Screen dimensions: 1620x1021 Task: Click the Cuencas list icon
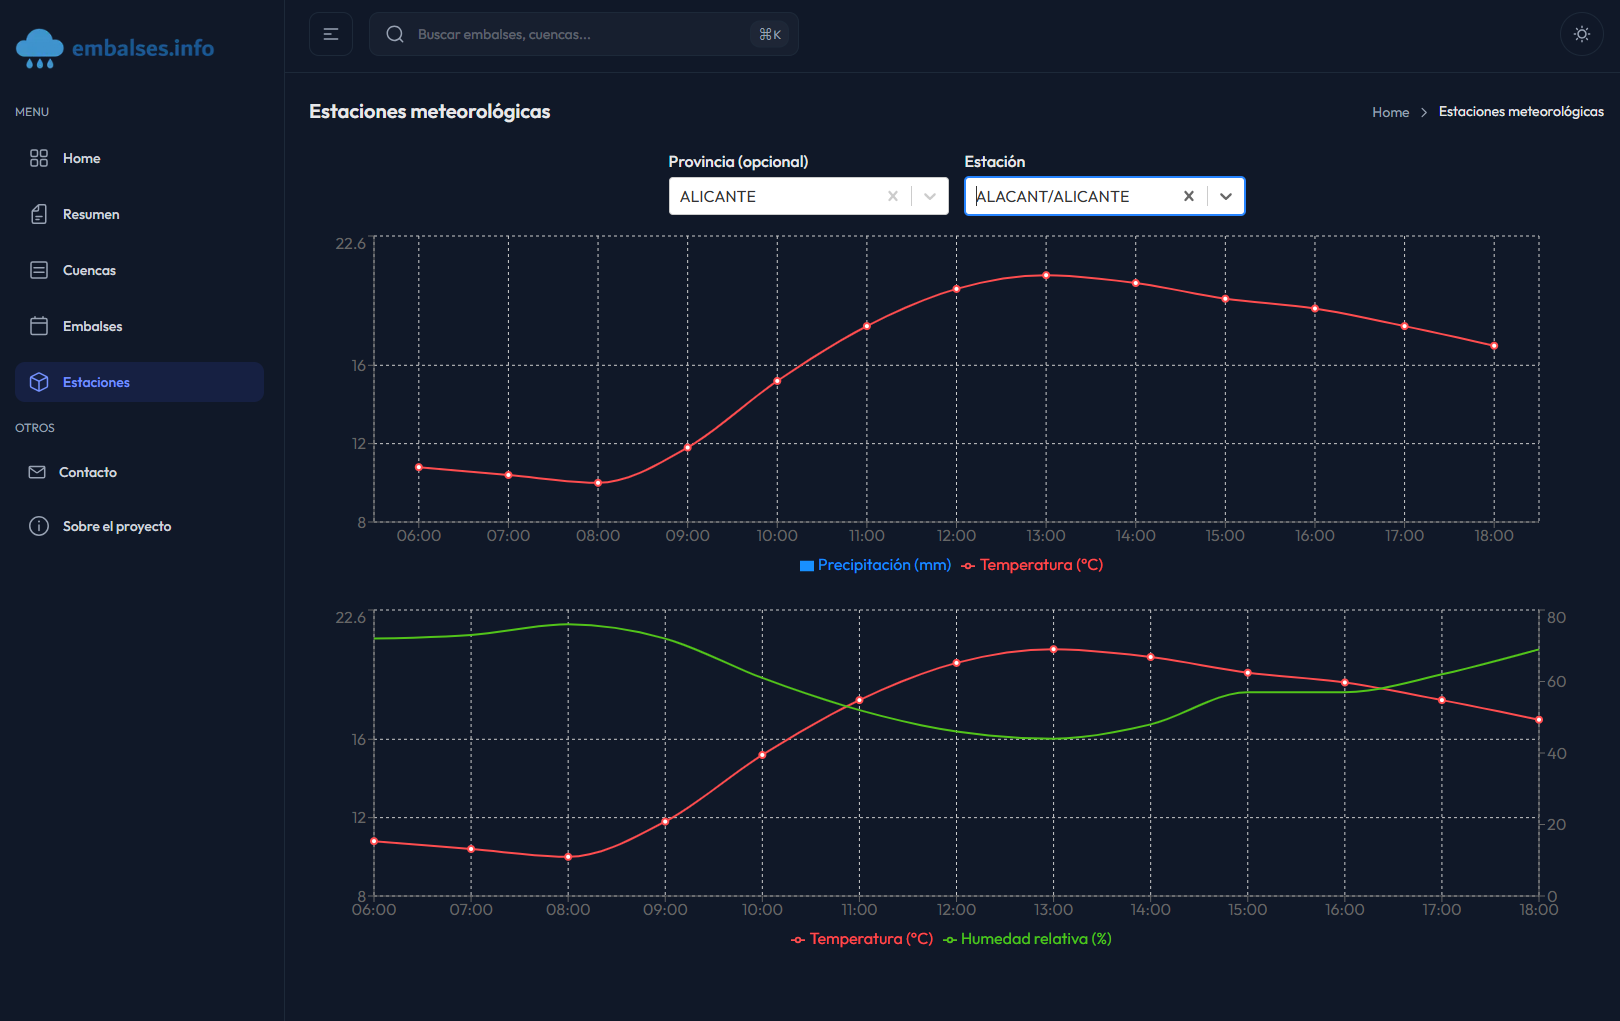tap(39, 270)
